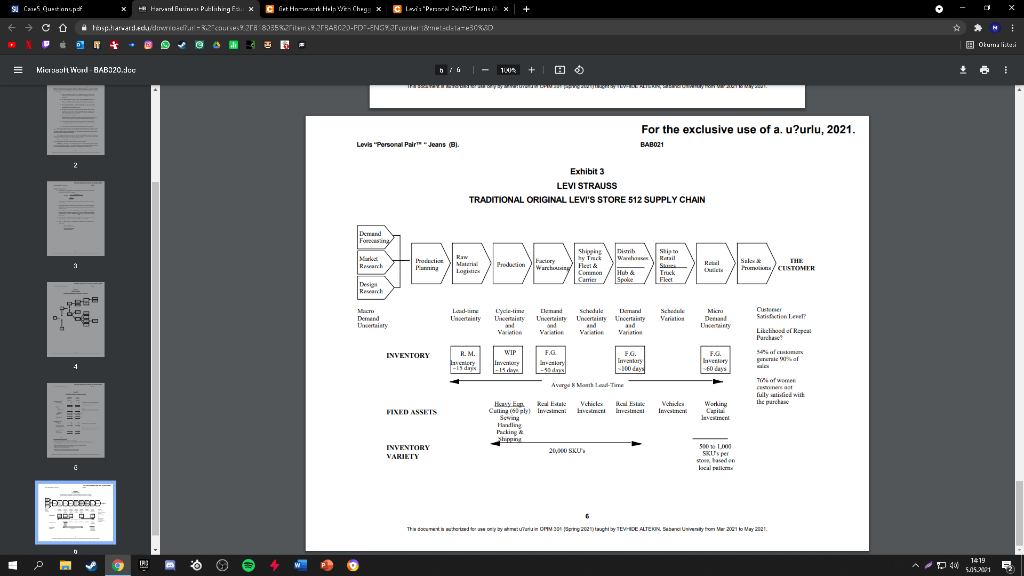The image size is (1024, 576).
Task: Toggle the PDF thumbnail sidebar via hamburger icon
Action: pyautogui.click(x=18, y=70)
